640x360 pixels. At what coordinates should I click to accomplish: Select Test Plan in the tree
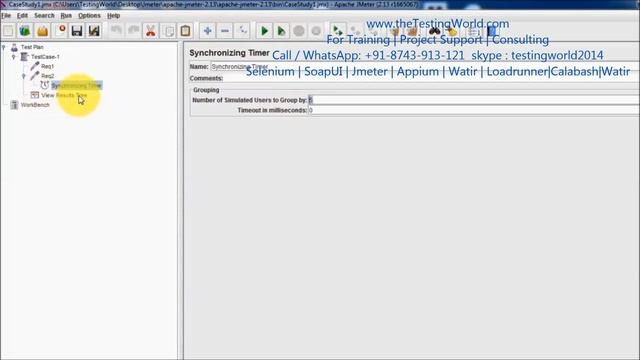point(32,47)
